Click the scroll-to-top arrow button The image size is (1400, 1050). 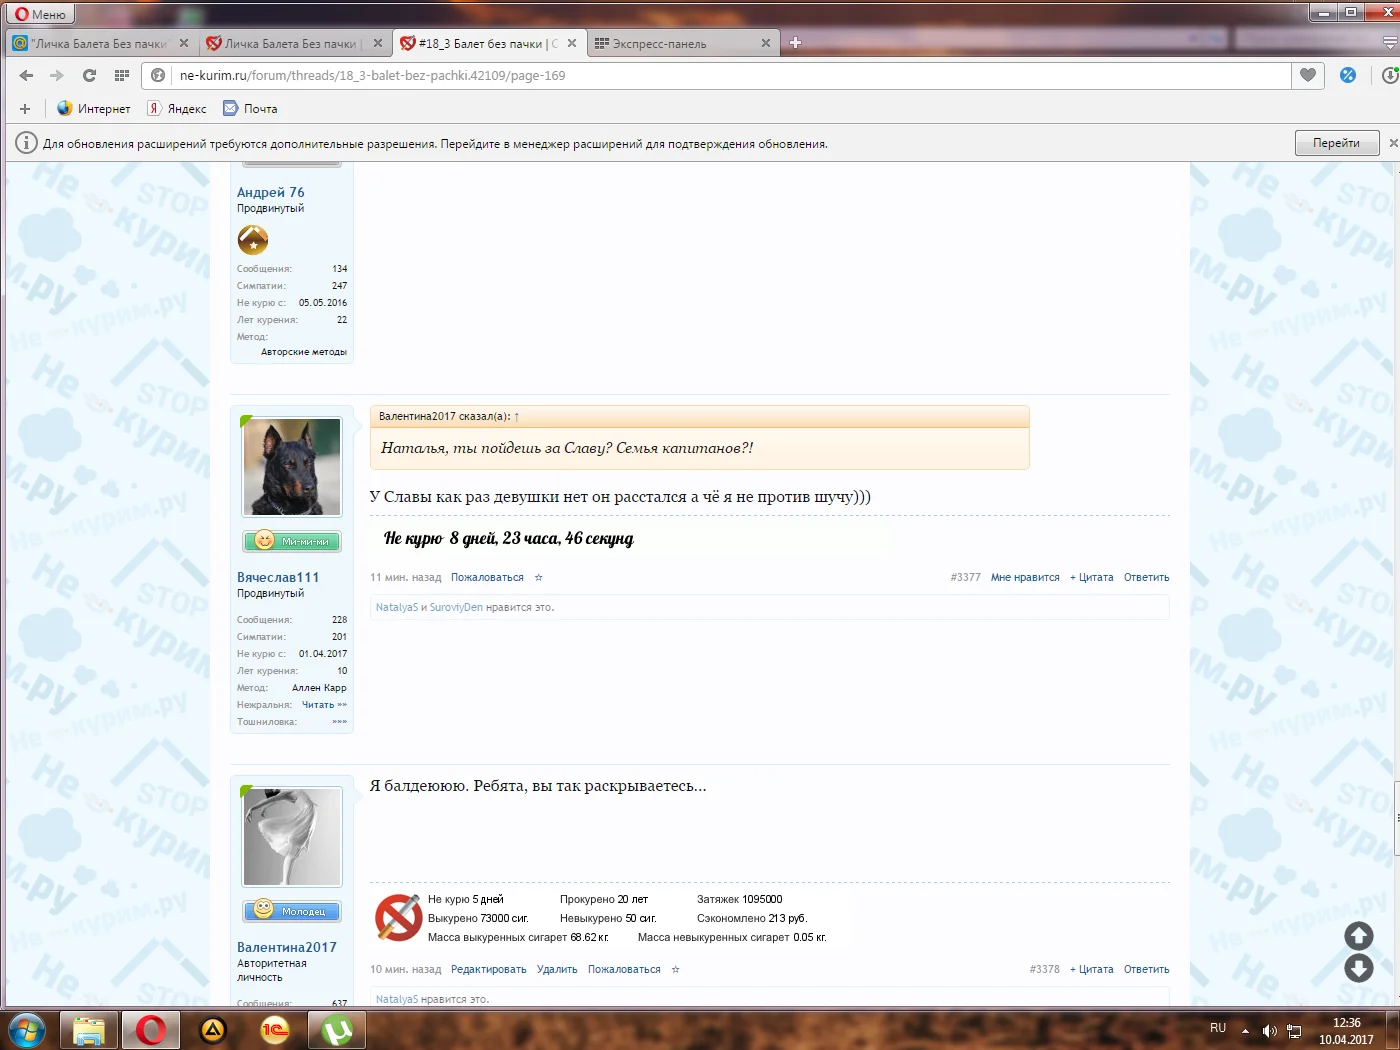pos(1358,936)
